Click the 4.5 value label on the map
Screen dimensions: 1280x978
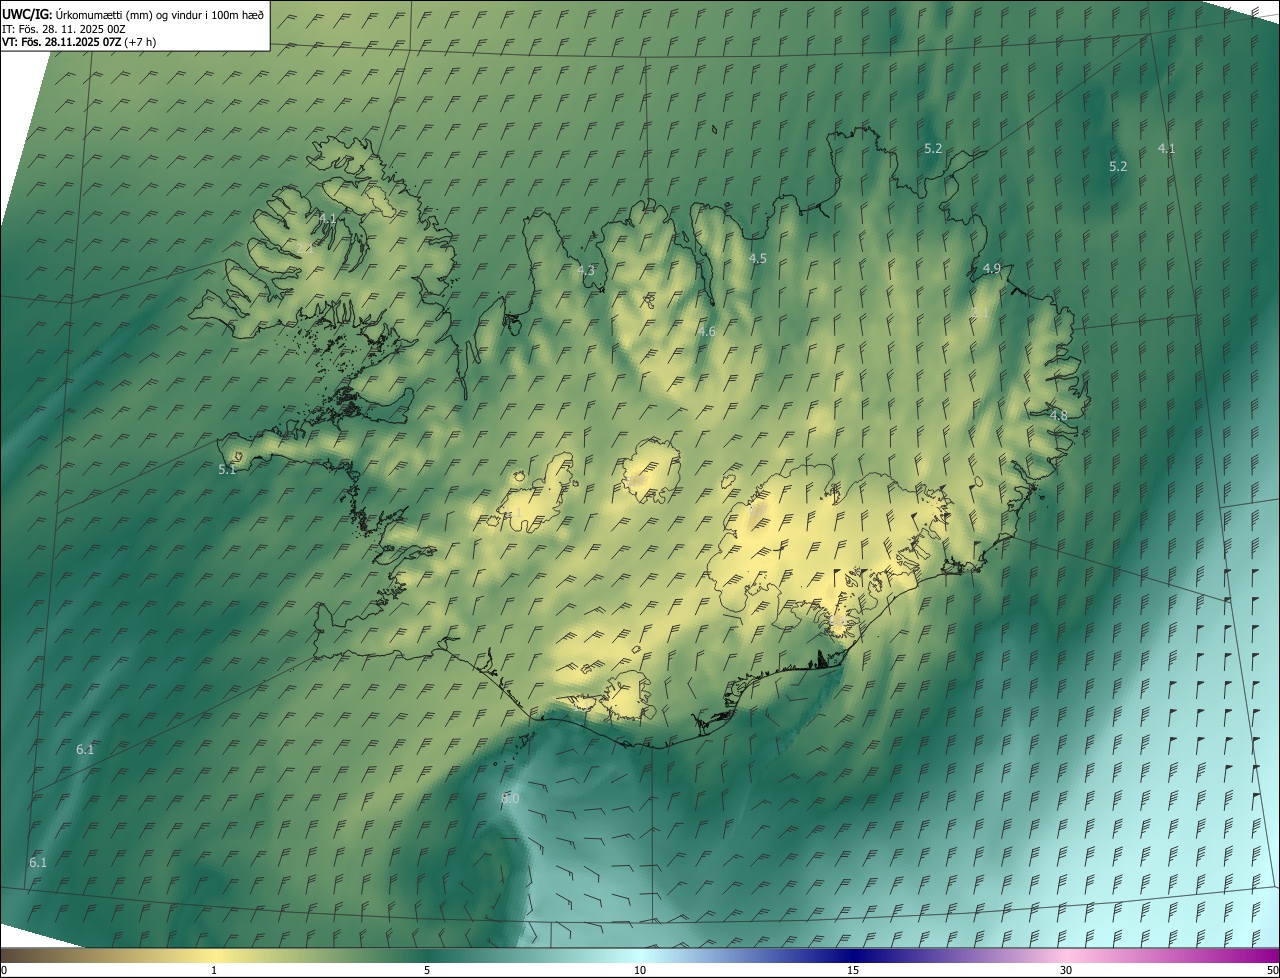pyautogui.click(x=758, y=258)
